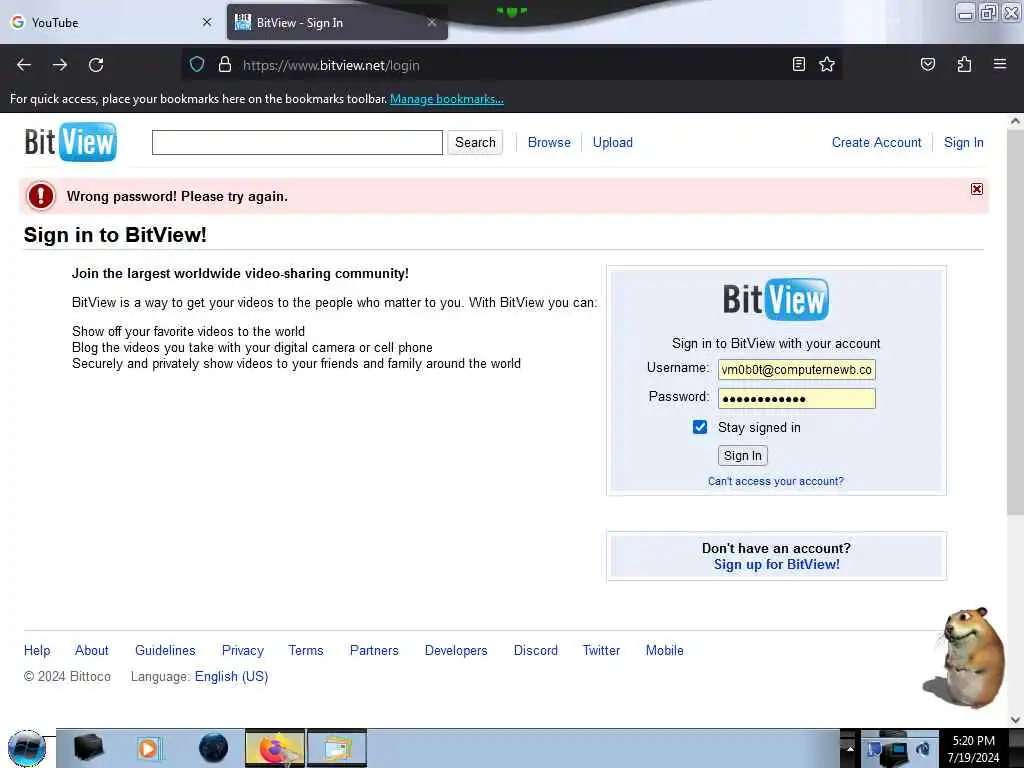Click the Sign In header link
This screenshot has width=1024, height=768.
(963, 142)
